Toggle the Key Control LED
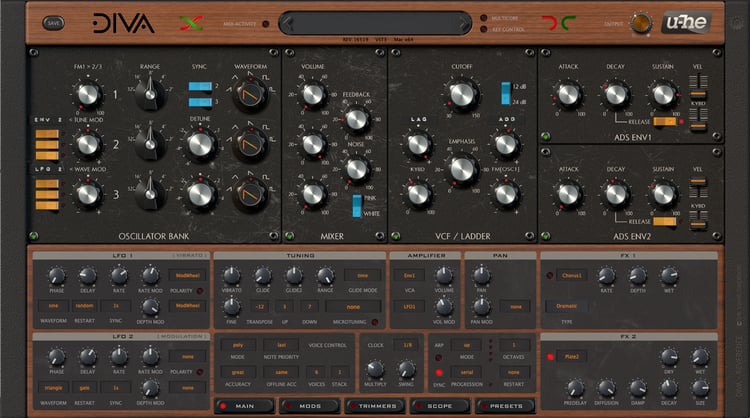Screen dimensions: 750x418 [484, 29]
